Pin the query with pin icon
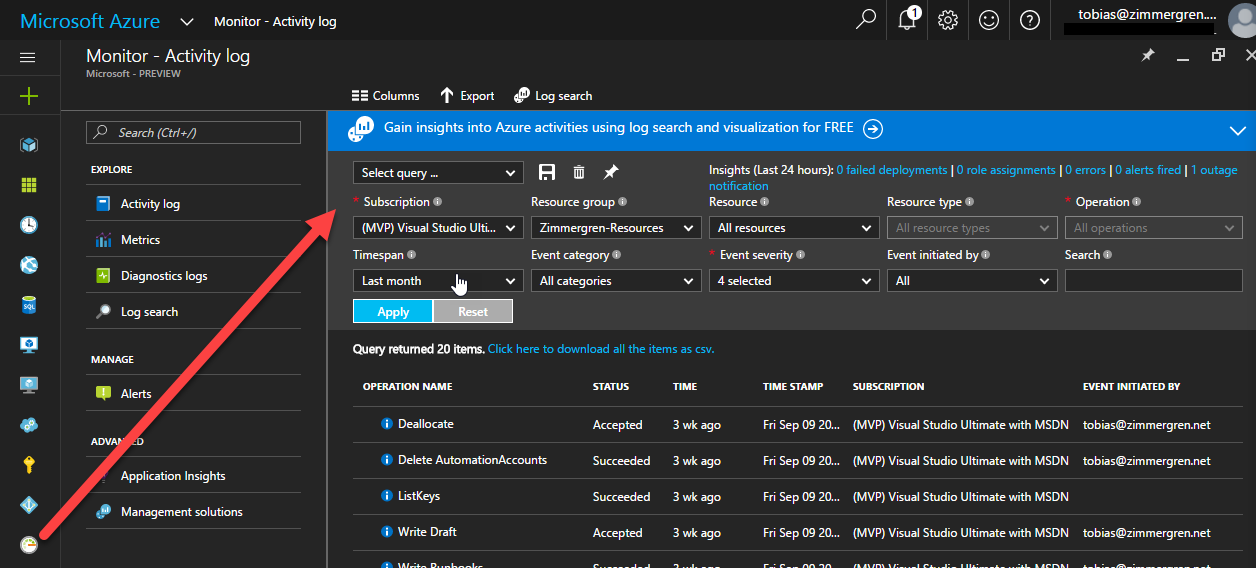 tap(611, 173)
